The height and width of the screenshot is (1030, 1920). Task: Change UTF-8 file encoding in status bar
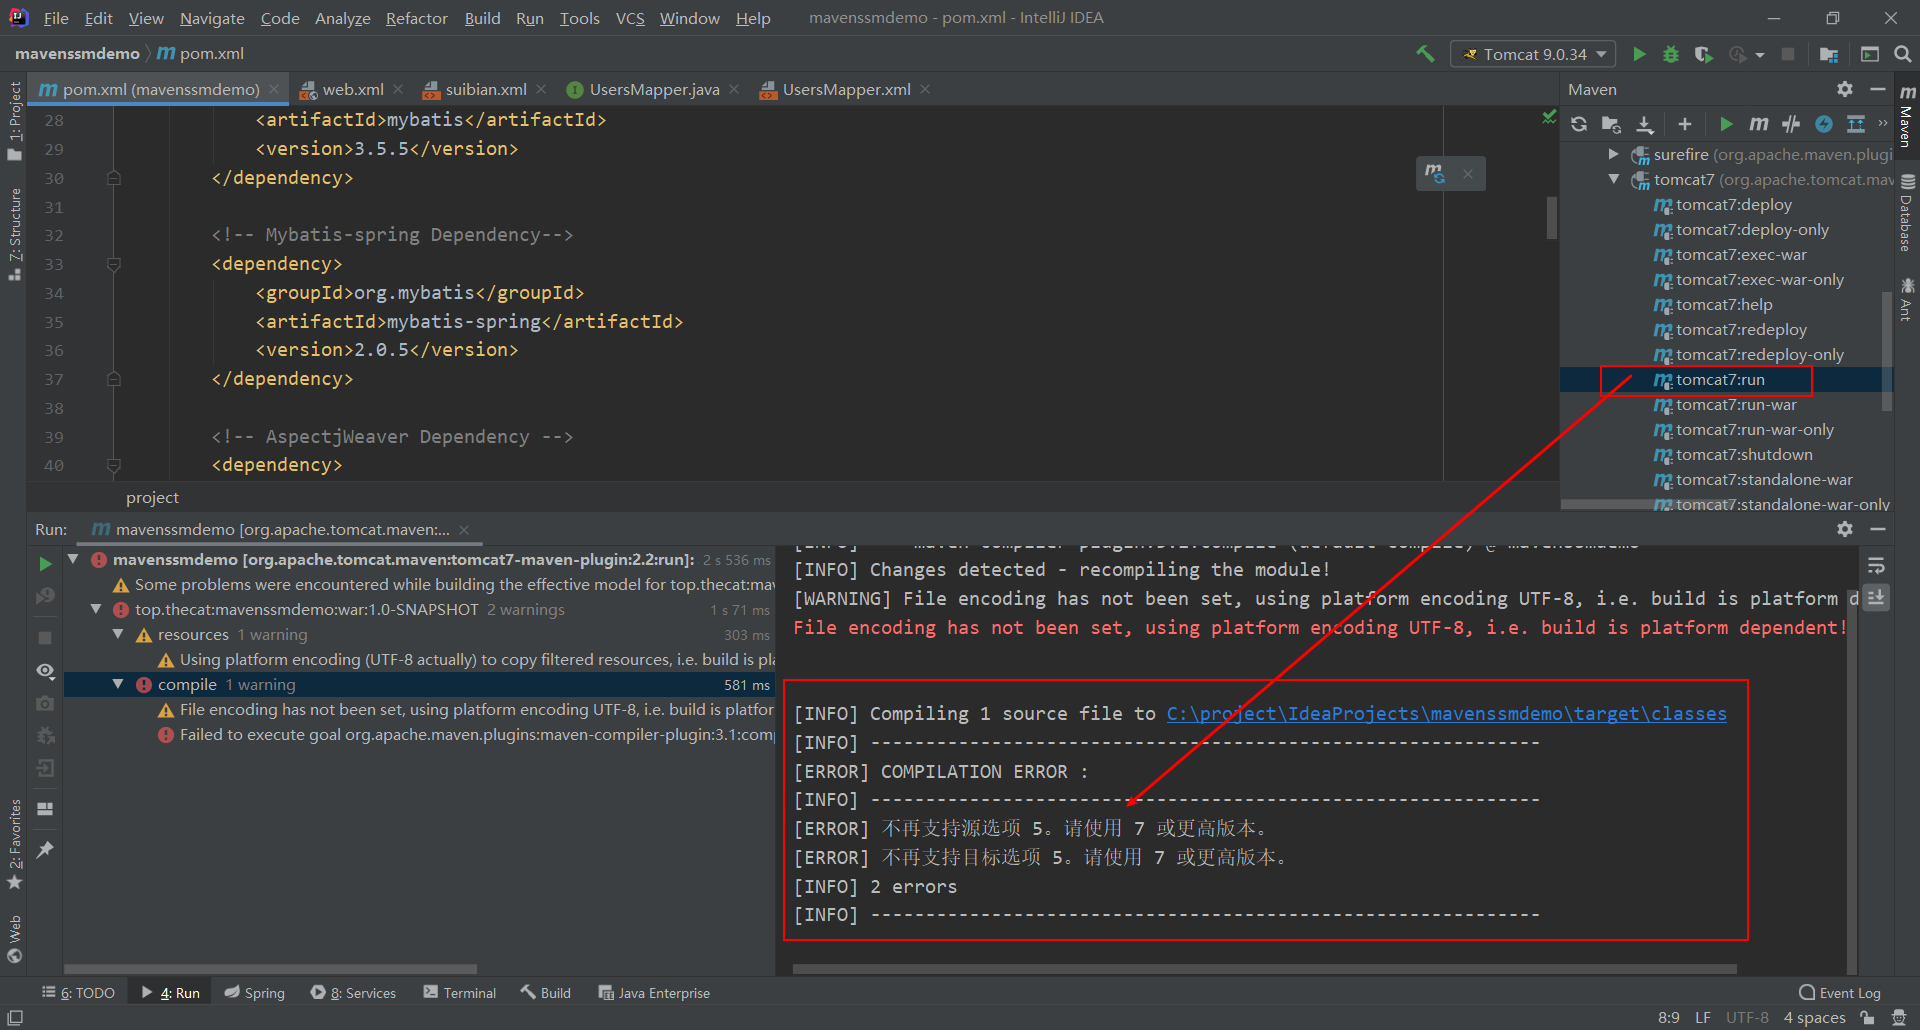click(1747, 1017)
